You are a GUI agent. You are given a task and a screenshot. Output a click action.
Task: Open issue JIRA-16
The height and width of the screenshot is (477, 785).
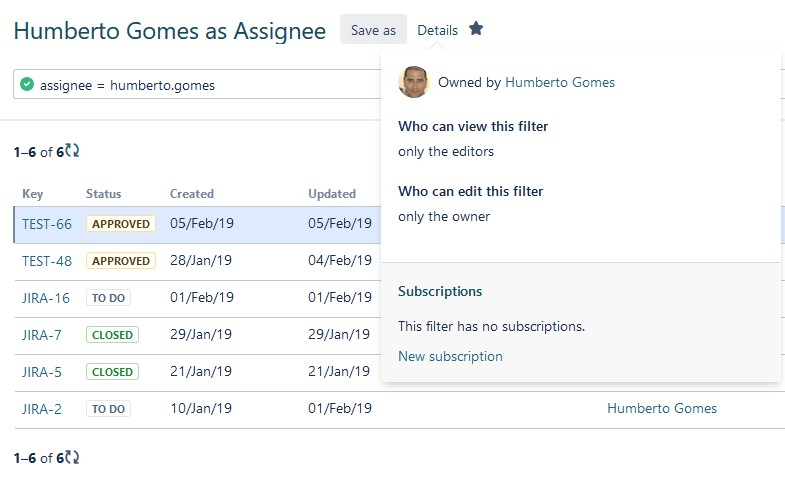[x=46, y=298]
